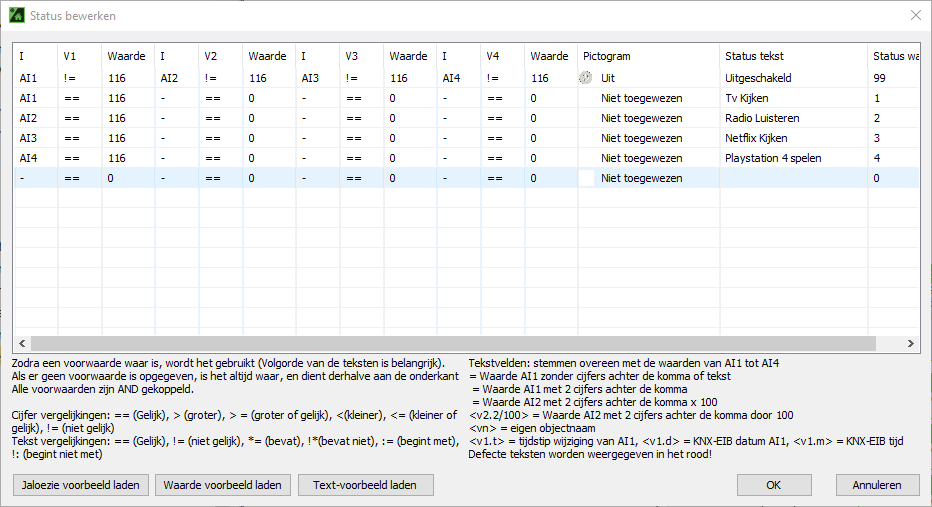Click the Pictogram column header
Image resolution: width=932 pixels, height=507 pixels.
click(x=648, y=56)
